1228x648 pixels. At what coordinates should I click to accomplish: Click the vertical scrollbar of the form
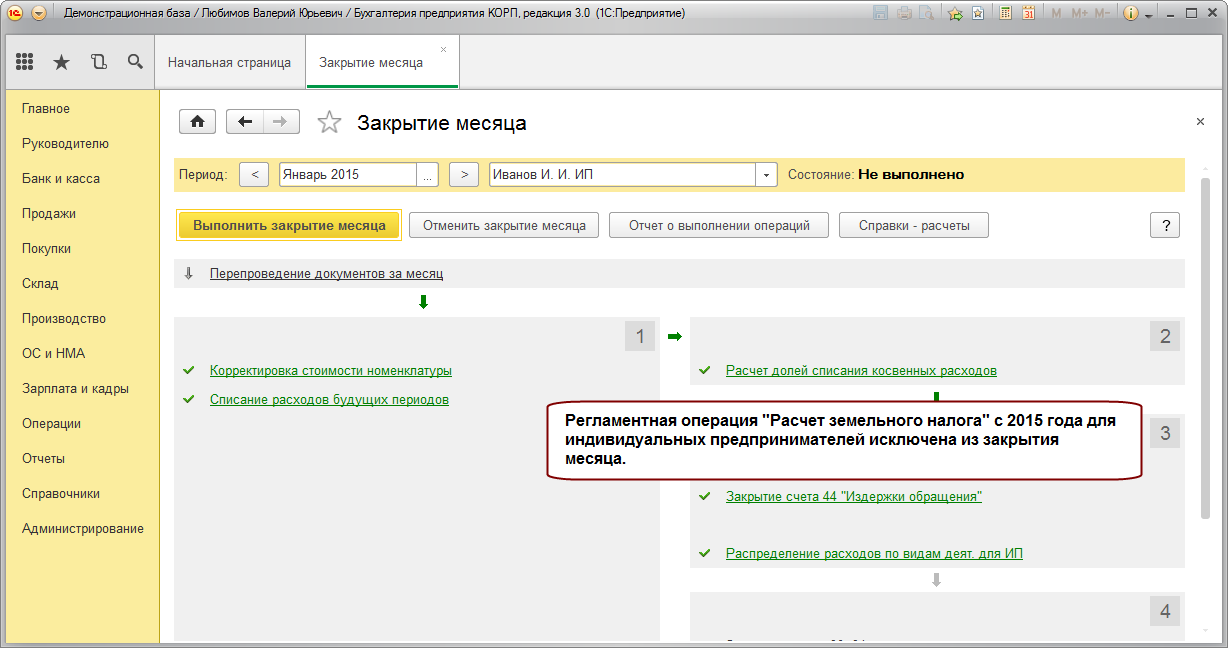[1206, 340]
